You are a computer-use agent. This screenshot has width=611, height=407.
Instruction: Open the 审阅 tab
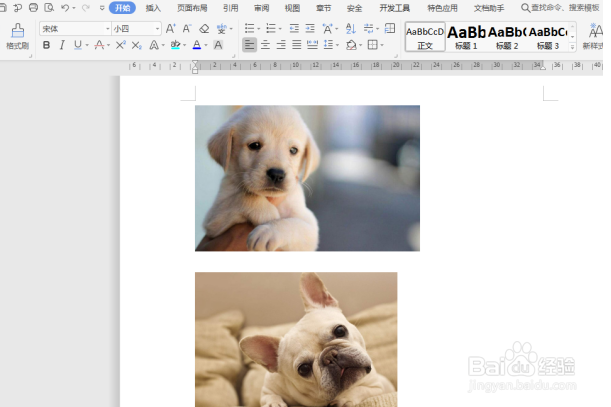pyautogui.click(x=261, y=8)
